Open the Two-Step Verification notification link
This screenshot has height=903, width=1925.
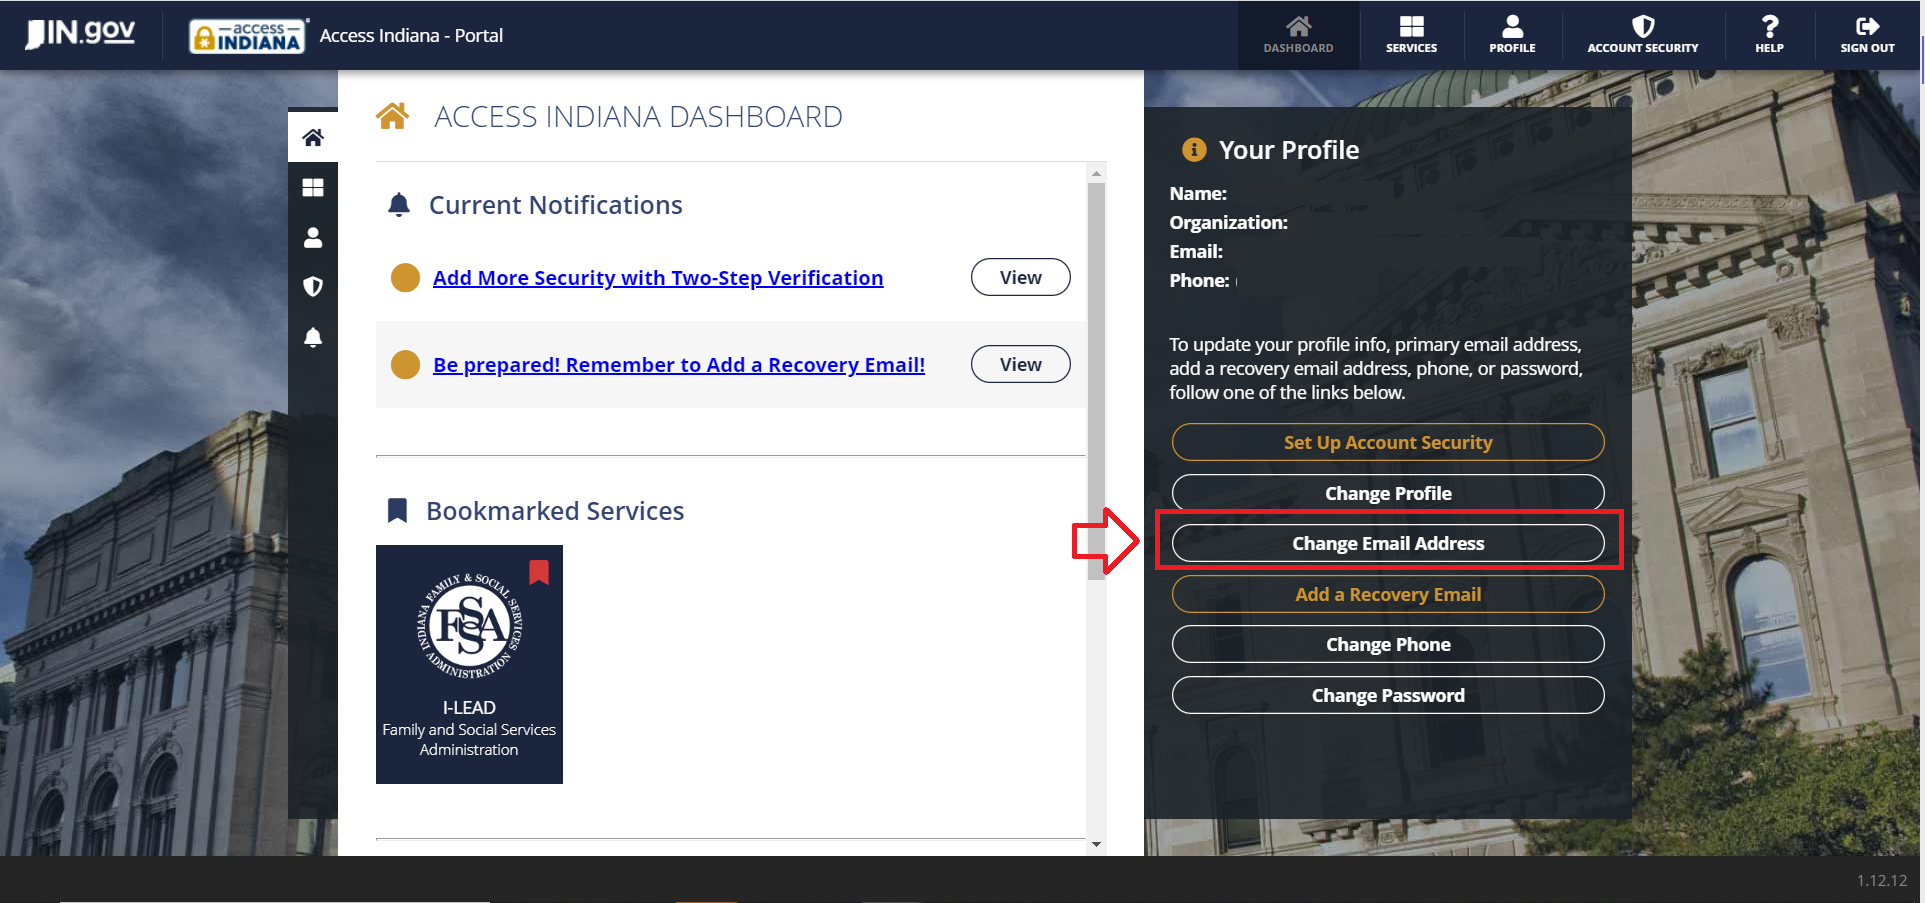[x=657, y=278]
